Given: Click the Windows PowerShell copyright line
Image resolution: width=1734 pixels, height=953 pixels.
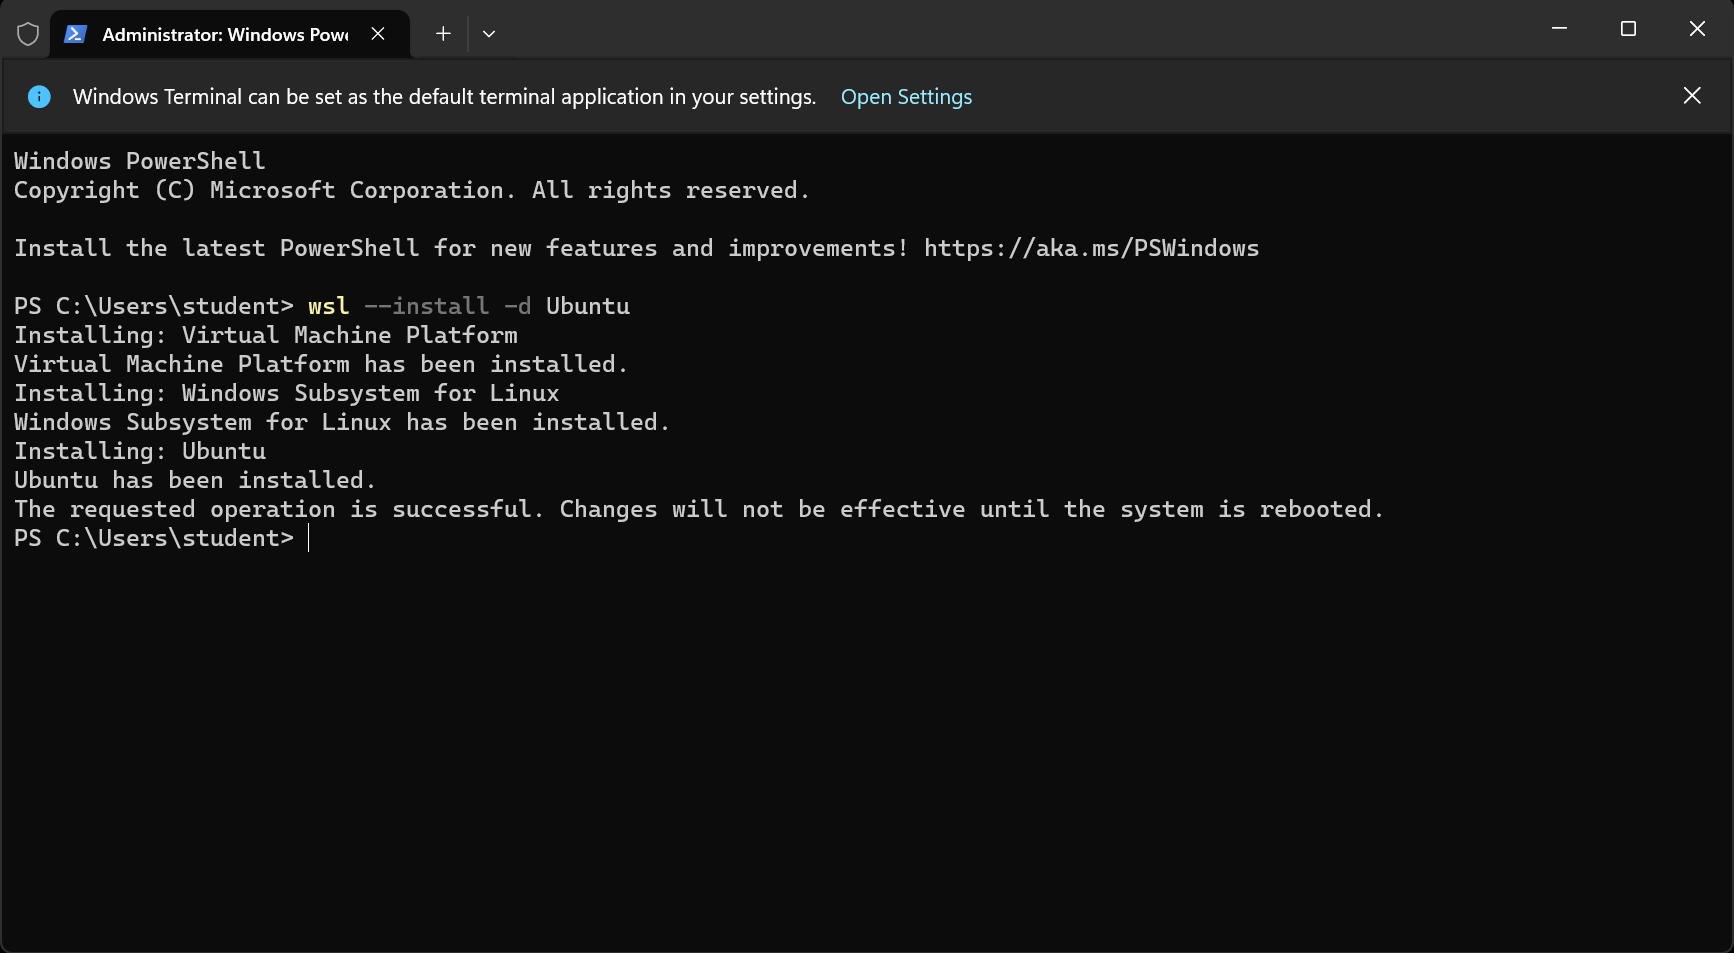Looking at the screenshot, I should click(x=411, y=189).
